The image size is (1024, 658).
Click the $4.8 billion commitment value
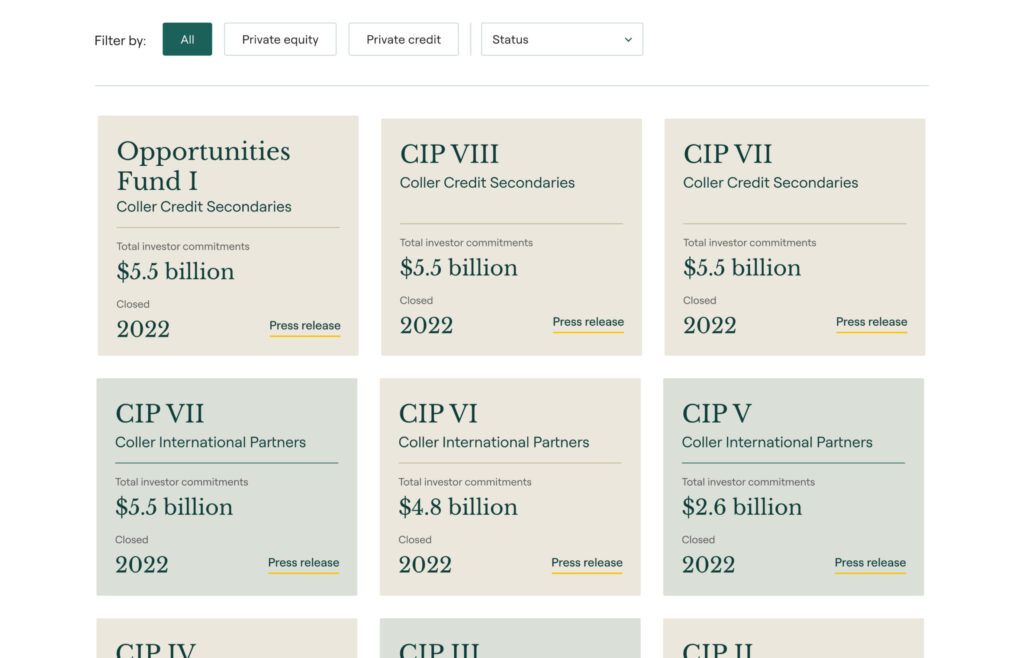[x=458, y=507]
